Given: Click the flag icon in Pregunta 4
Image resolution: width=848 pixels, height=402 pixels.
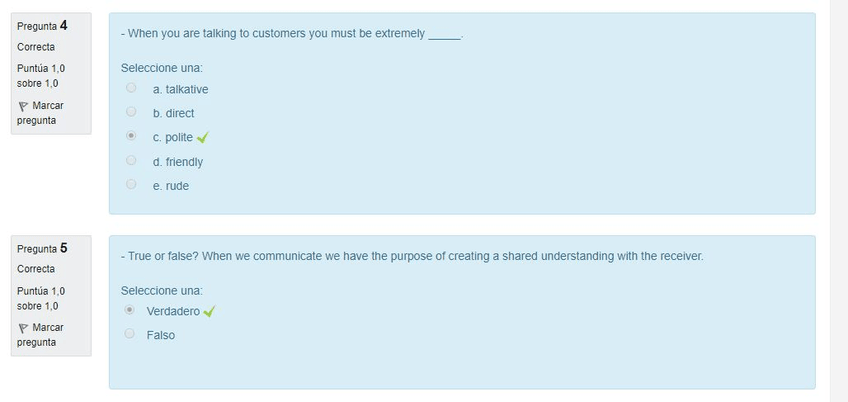Looking at the screenshot, I should point(22,106).
